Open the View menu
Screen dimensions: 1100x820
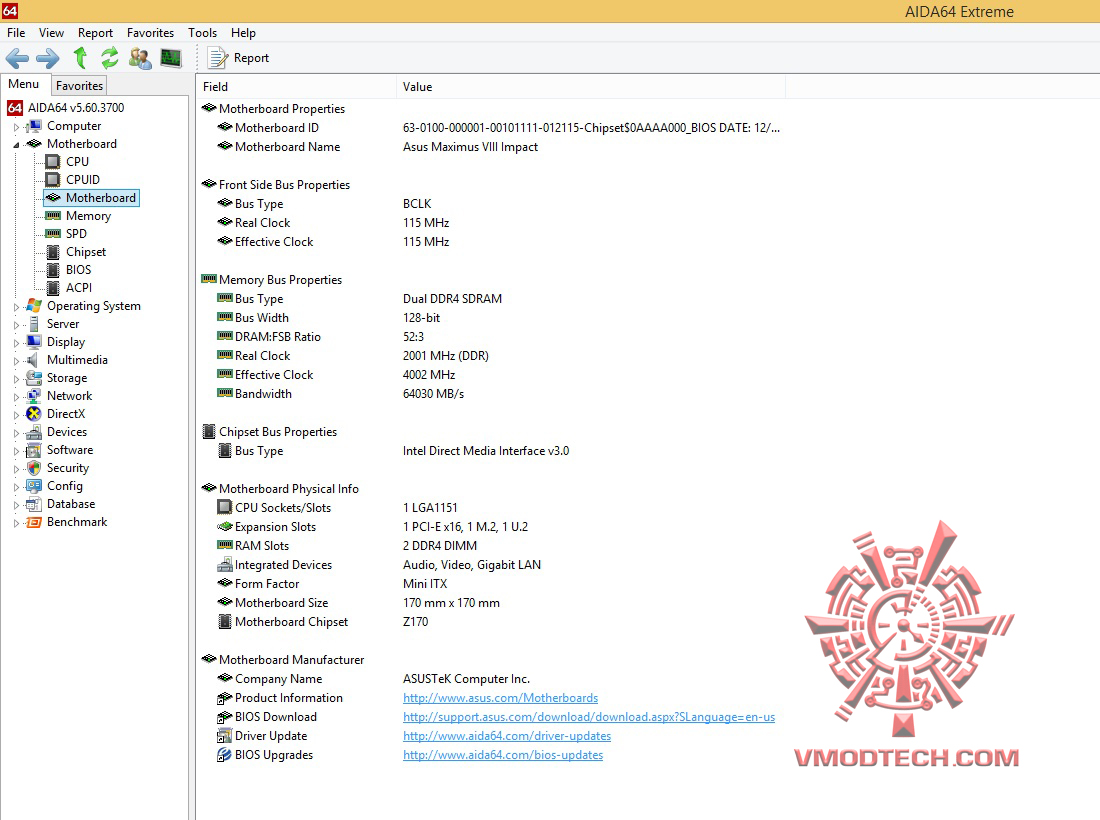(x=51, y=33)
